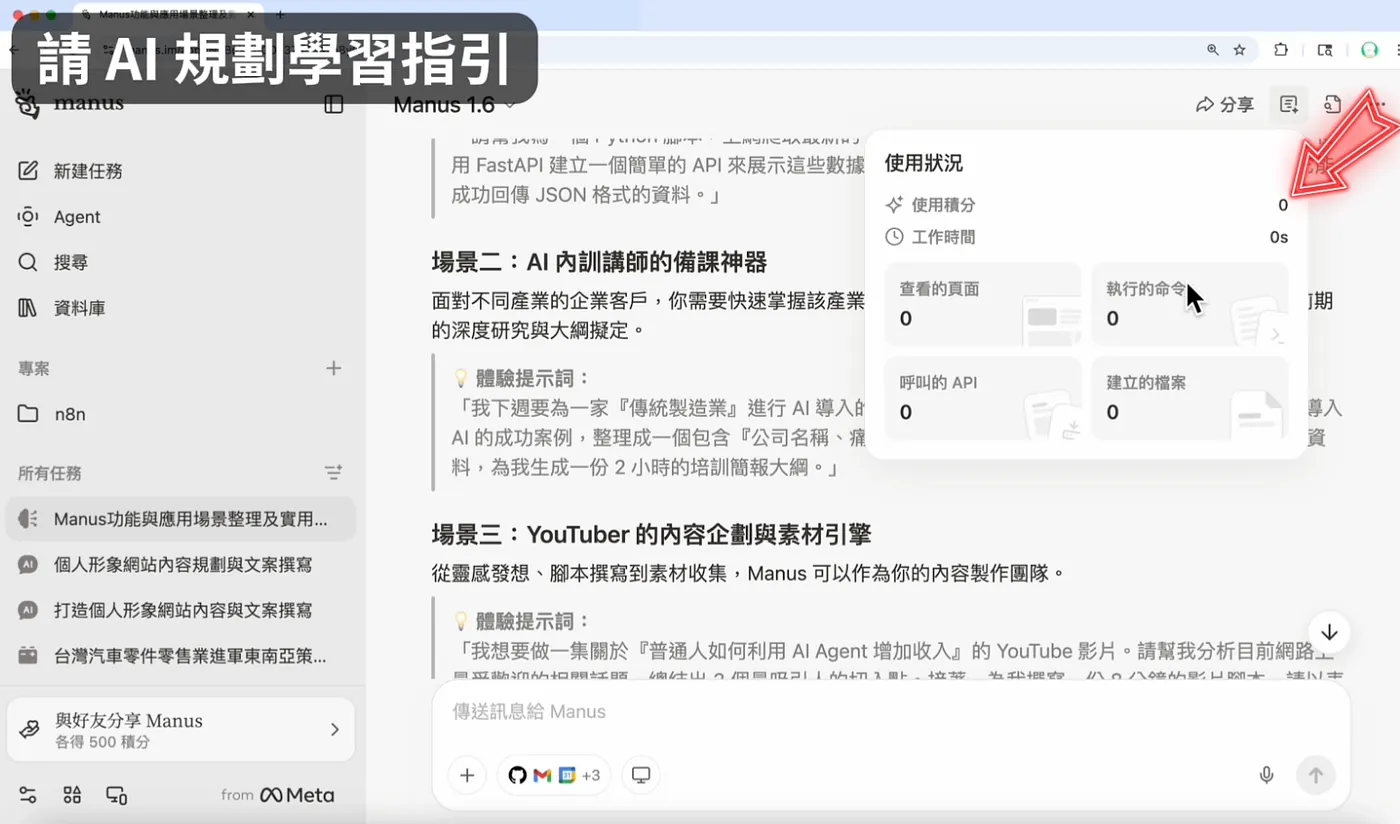
Task: Add a new project with the 專案 plus icon
Action: (x=334, y=368)
